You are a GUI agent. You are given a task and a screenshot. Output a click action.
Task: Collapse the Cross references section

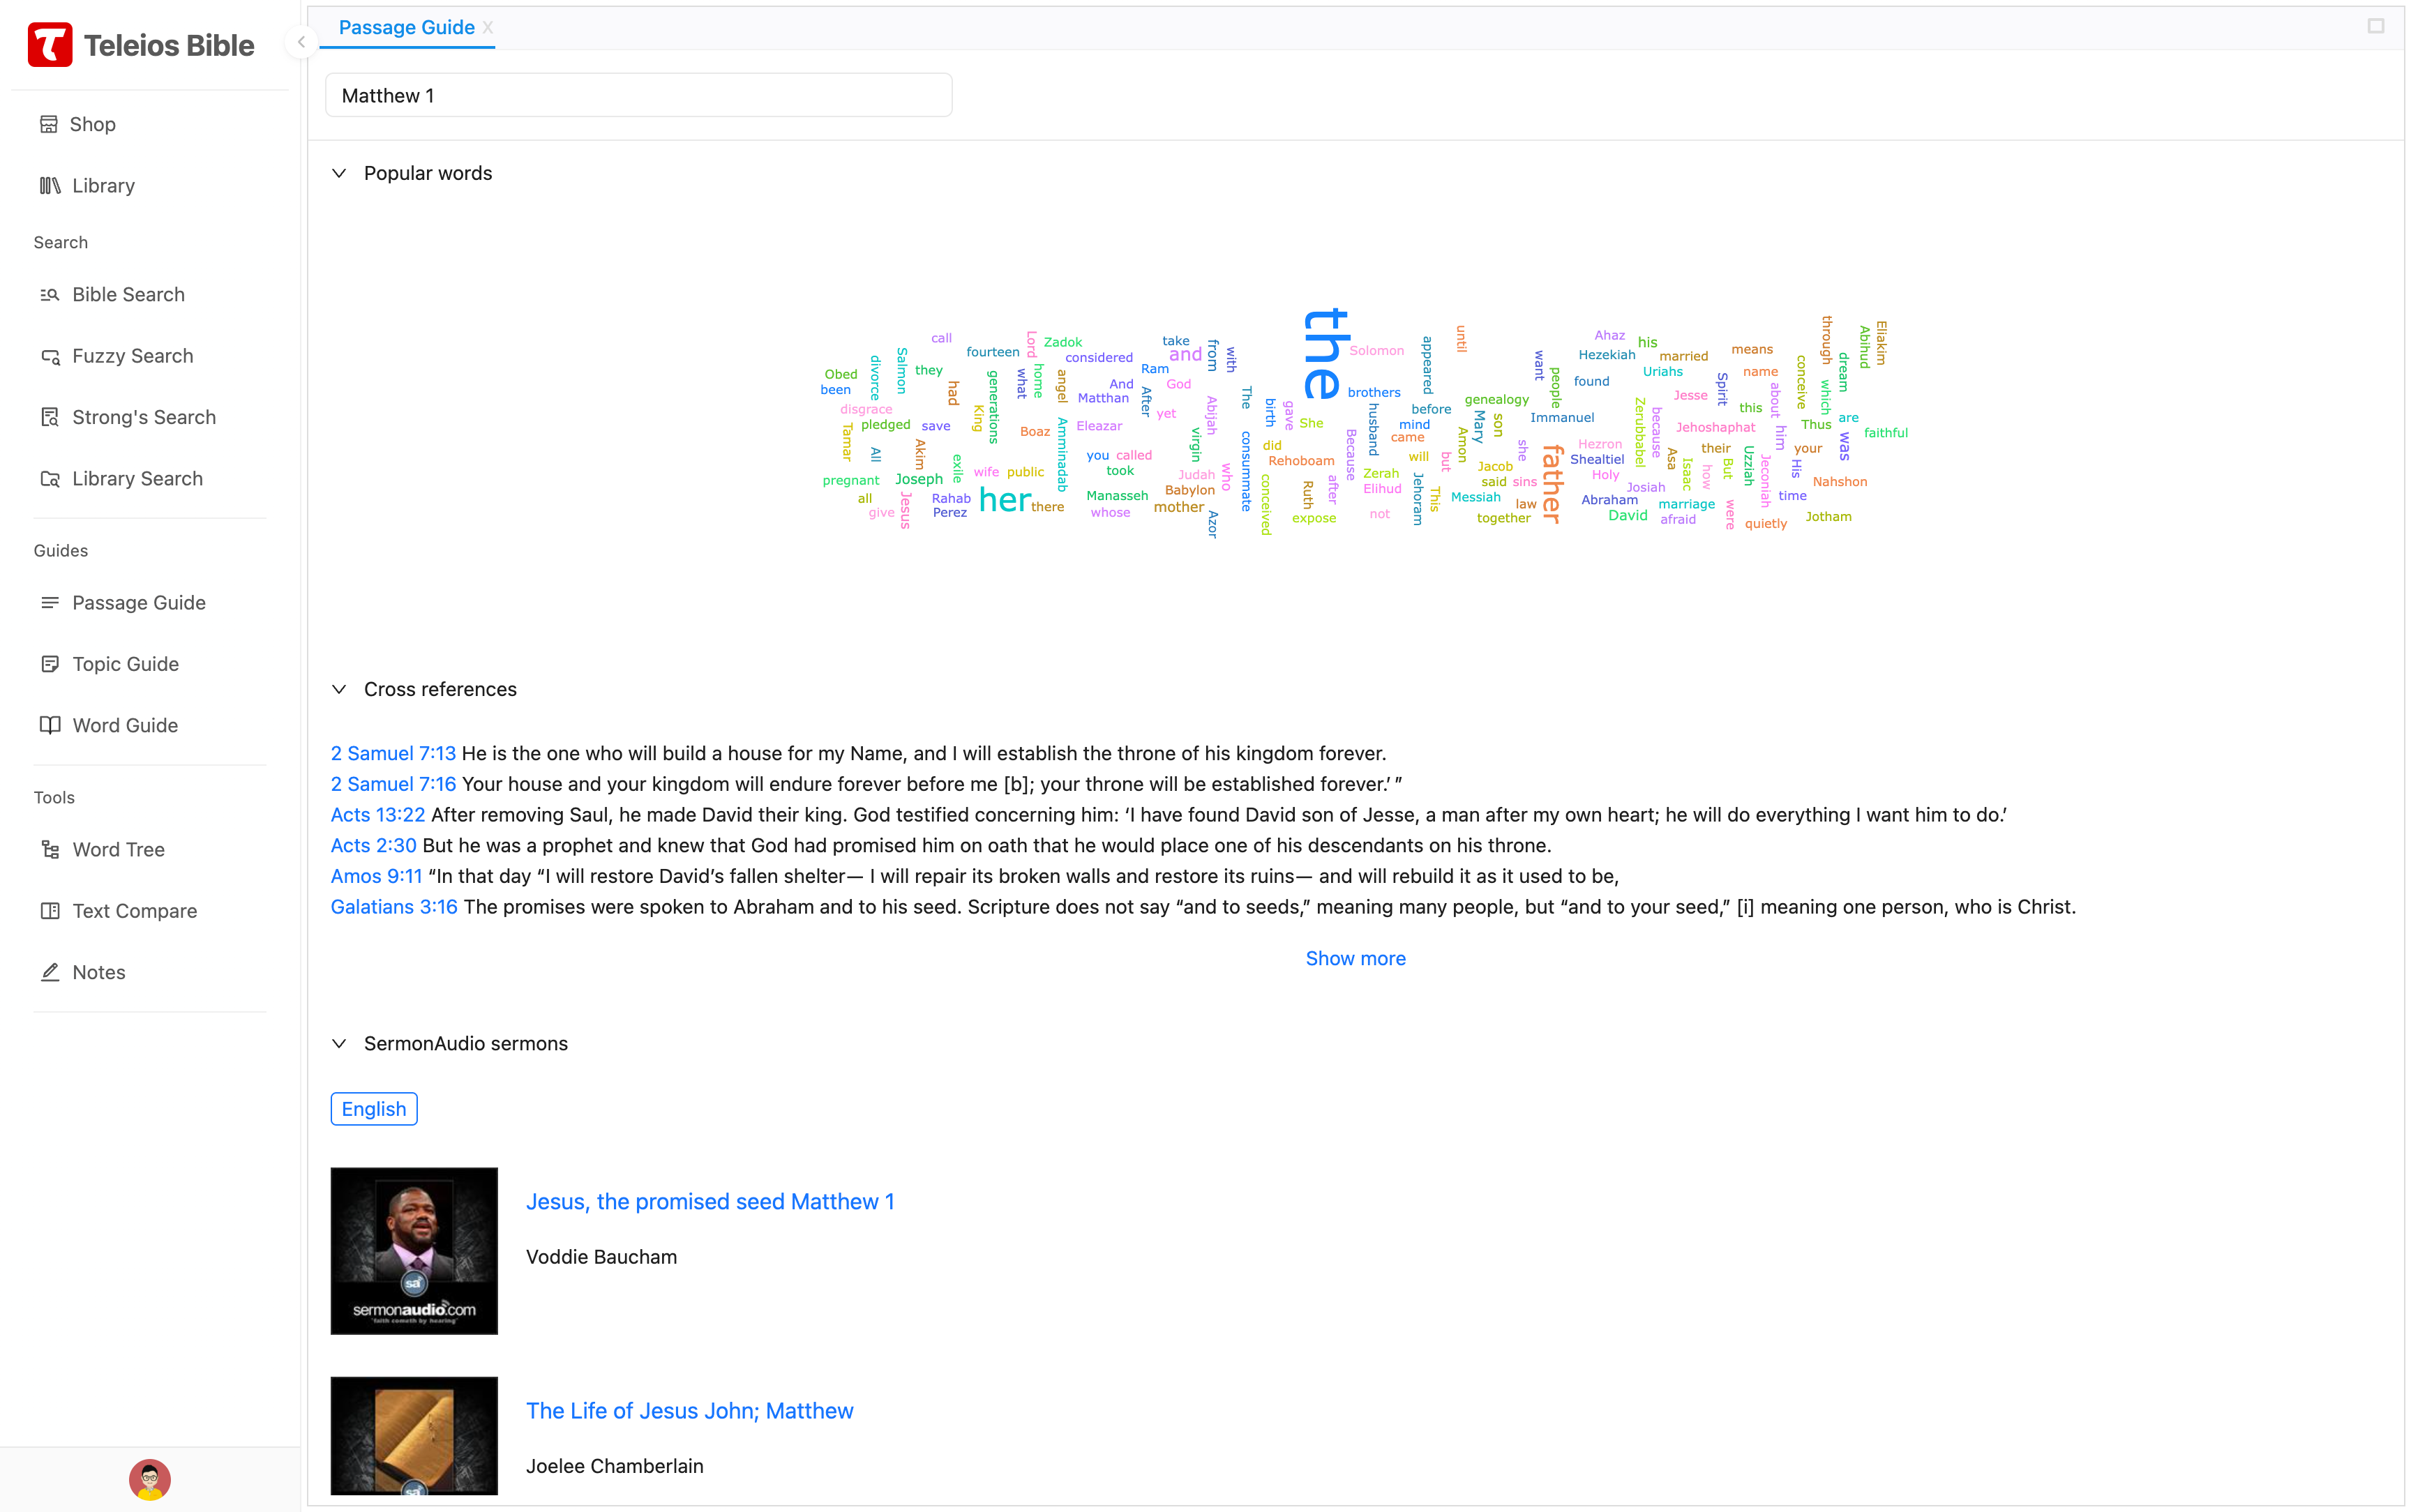tap(340, 689)
